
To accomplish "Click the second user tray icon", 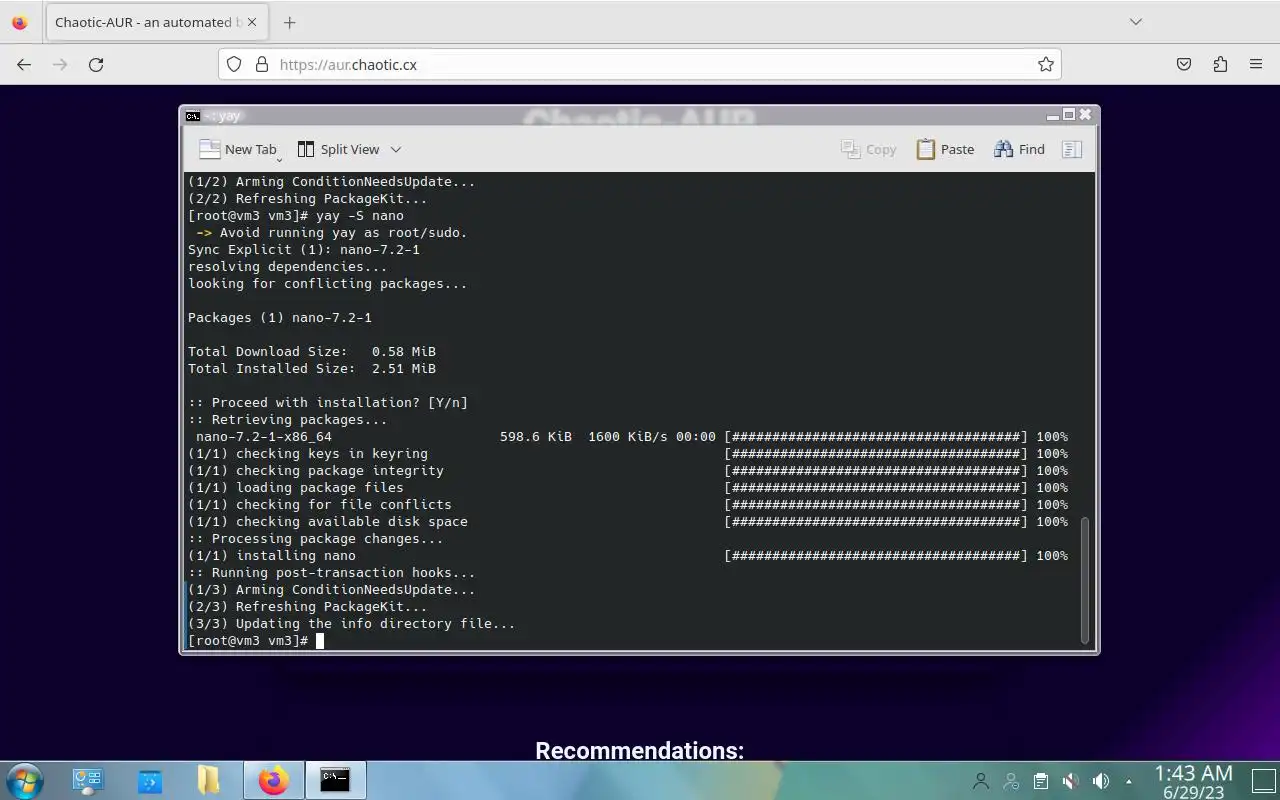I will click(x=1011, y=781).
